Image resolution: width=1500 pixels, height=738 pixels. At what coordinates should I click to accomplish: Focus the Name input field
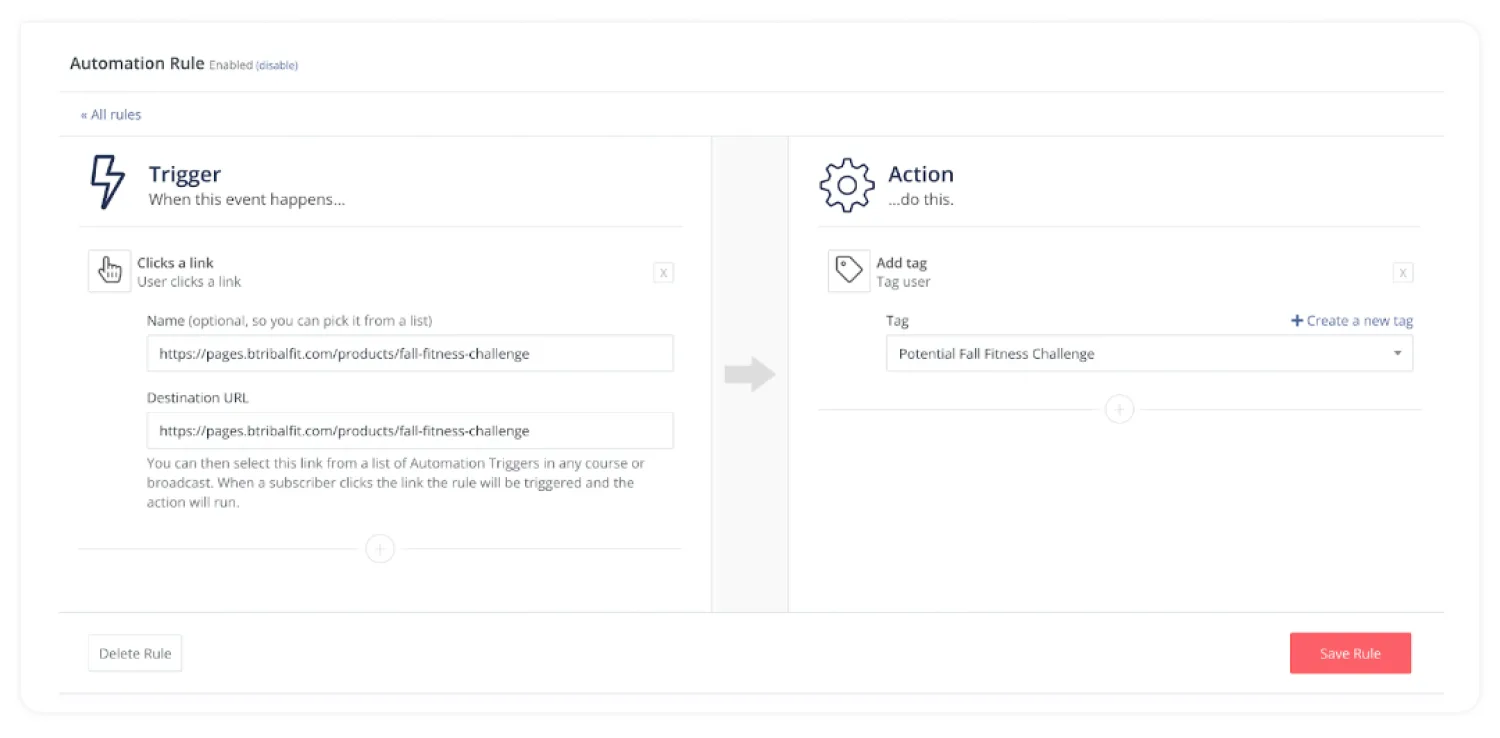tap(410, 354)
